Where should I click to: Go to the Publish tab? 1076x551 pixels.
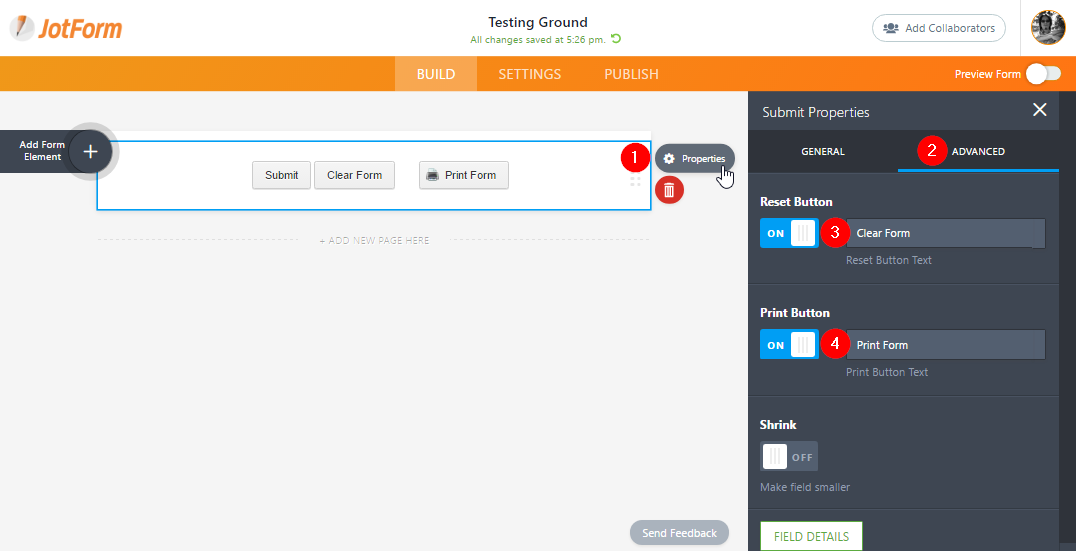click(x=631, y=74)
